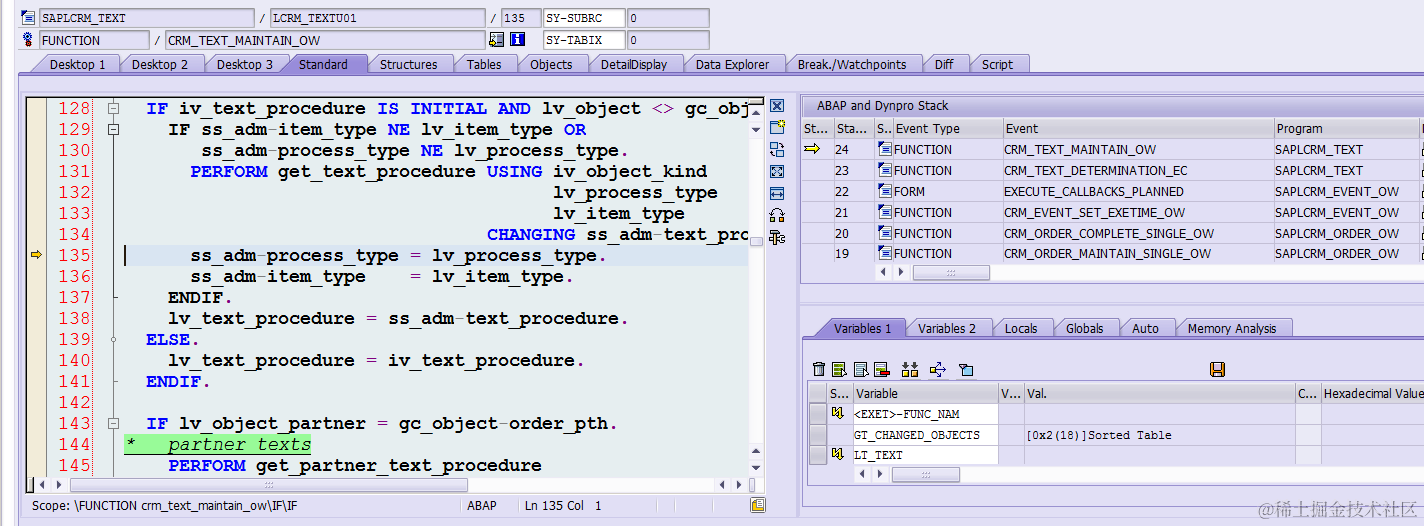Click the Event Type column header in stack
The width and height of the screenshot is (1424, 526).
click(x=947, y=128)
